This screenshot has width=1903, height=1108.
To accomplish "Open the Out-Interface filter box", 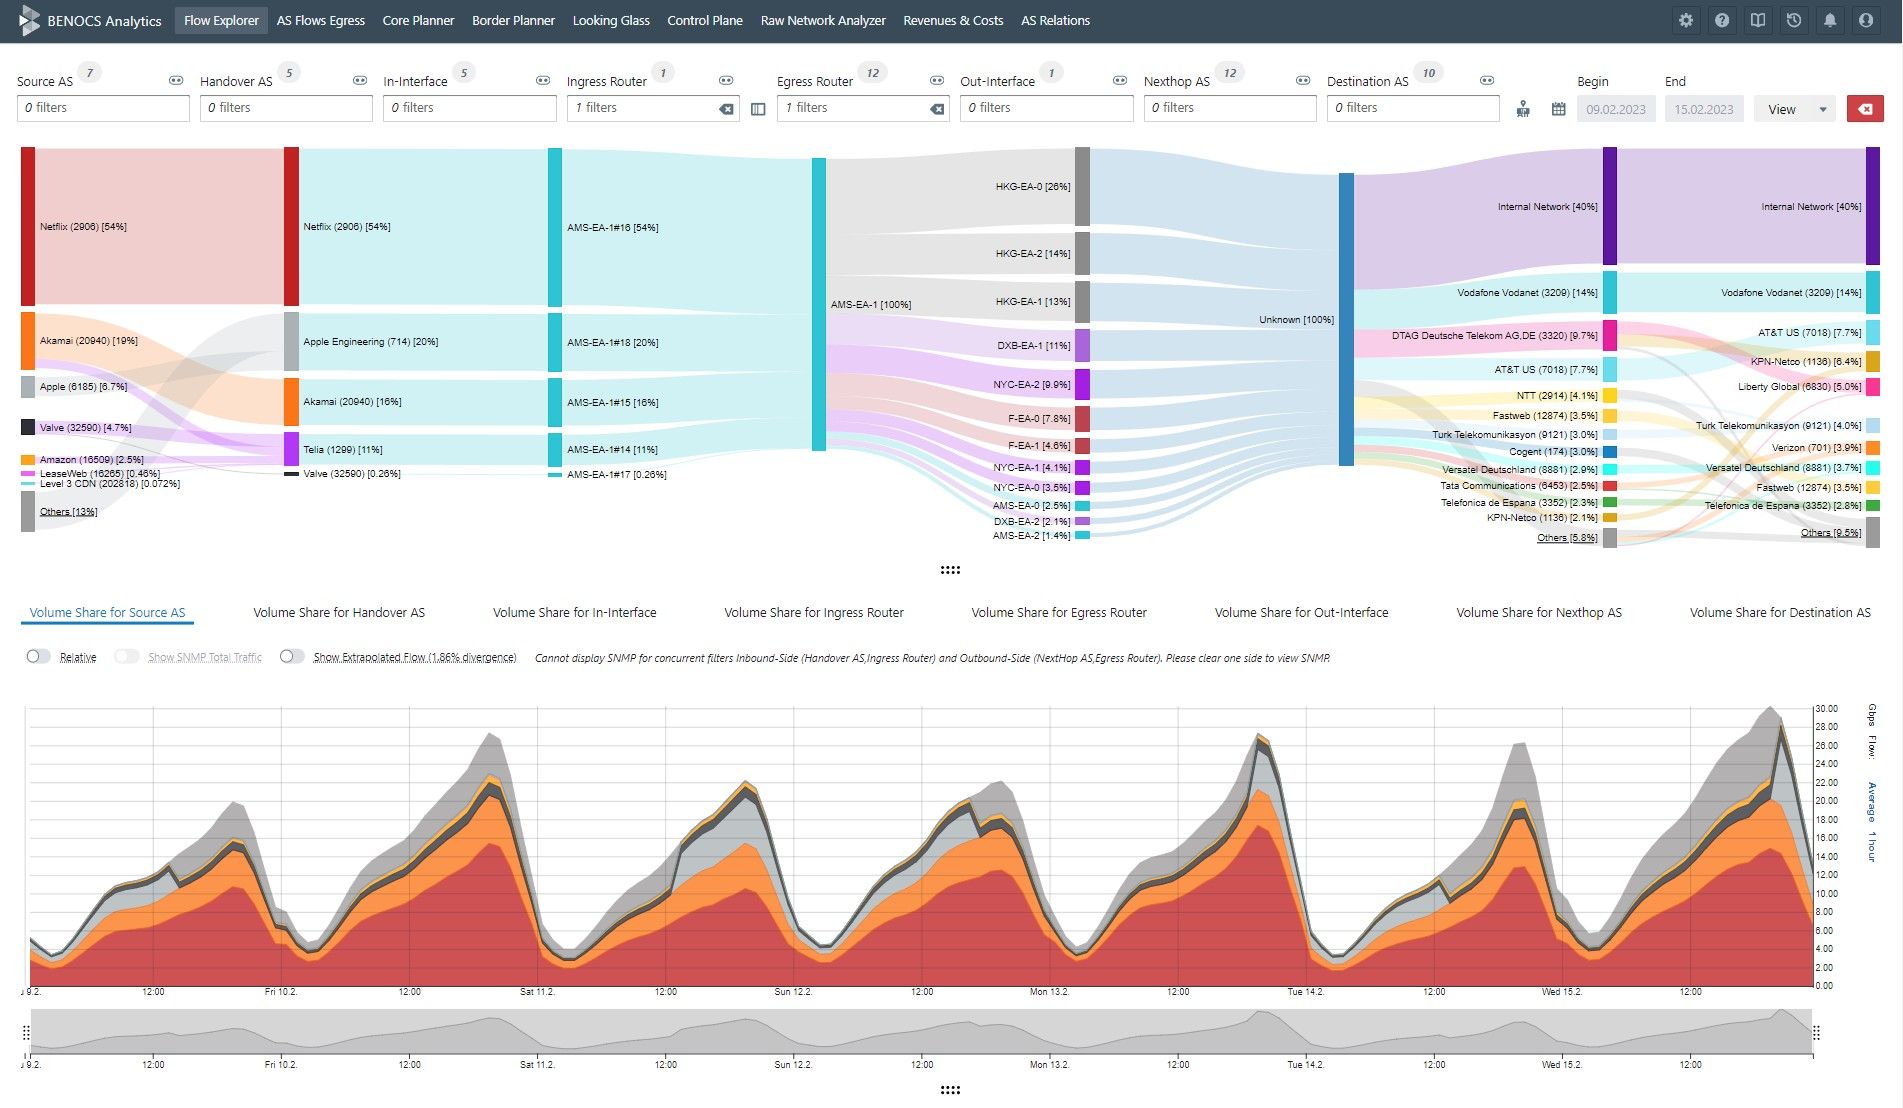I will coord(1046,108).
